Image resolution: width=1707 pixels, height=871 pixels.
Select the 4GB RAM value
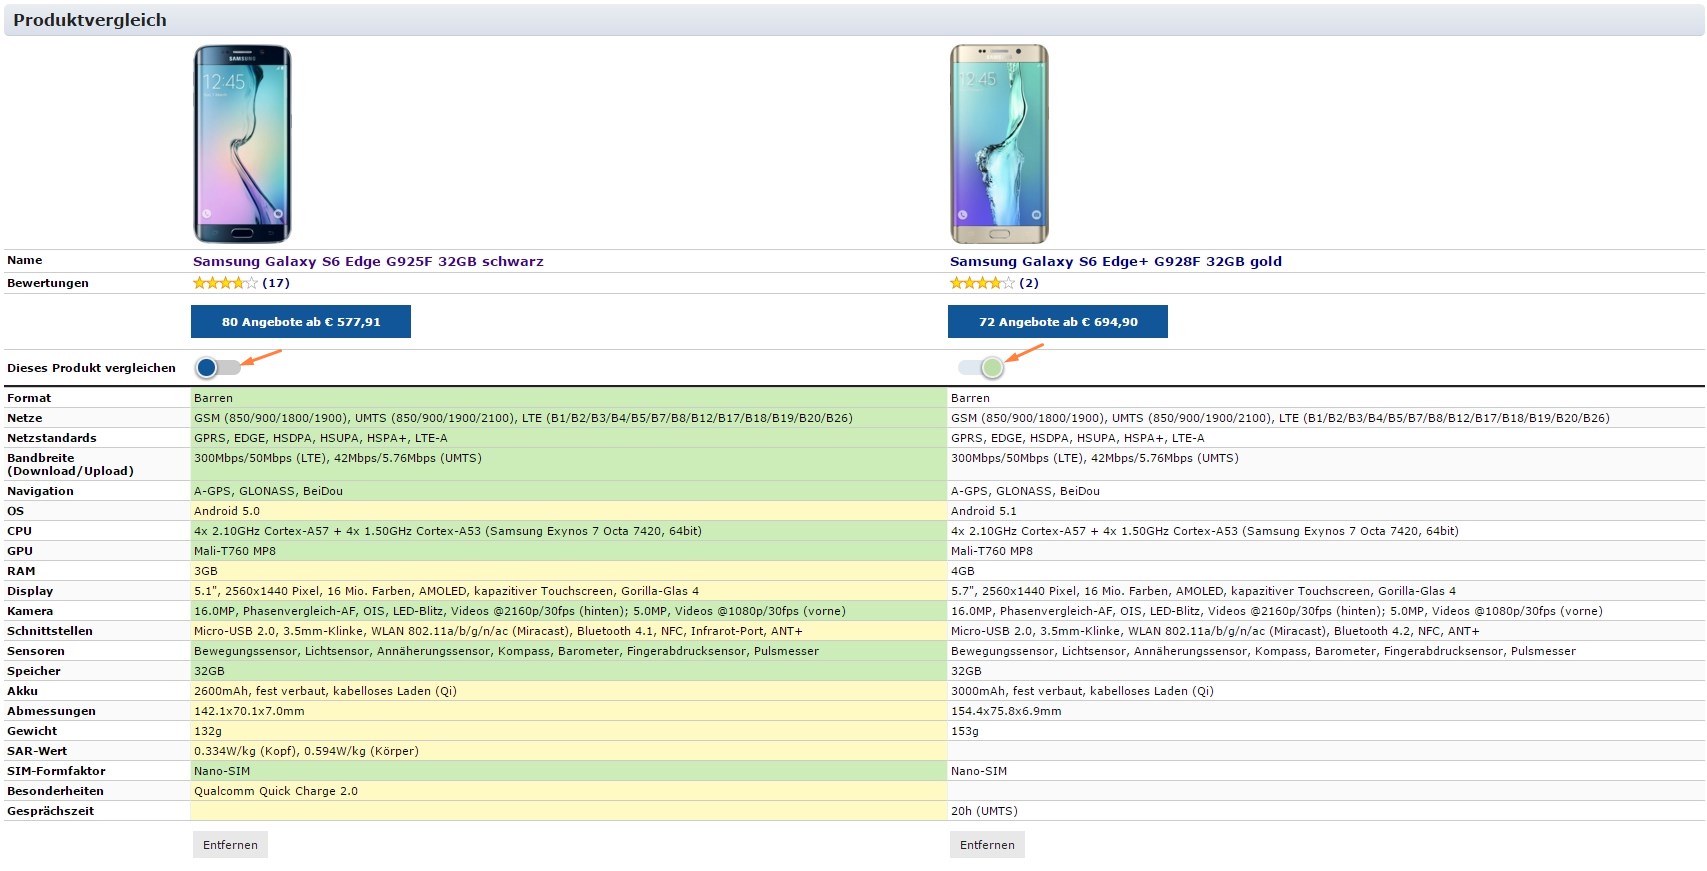point(963,571)
